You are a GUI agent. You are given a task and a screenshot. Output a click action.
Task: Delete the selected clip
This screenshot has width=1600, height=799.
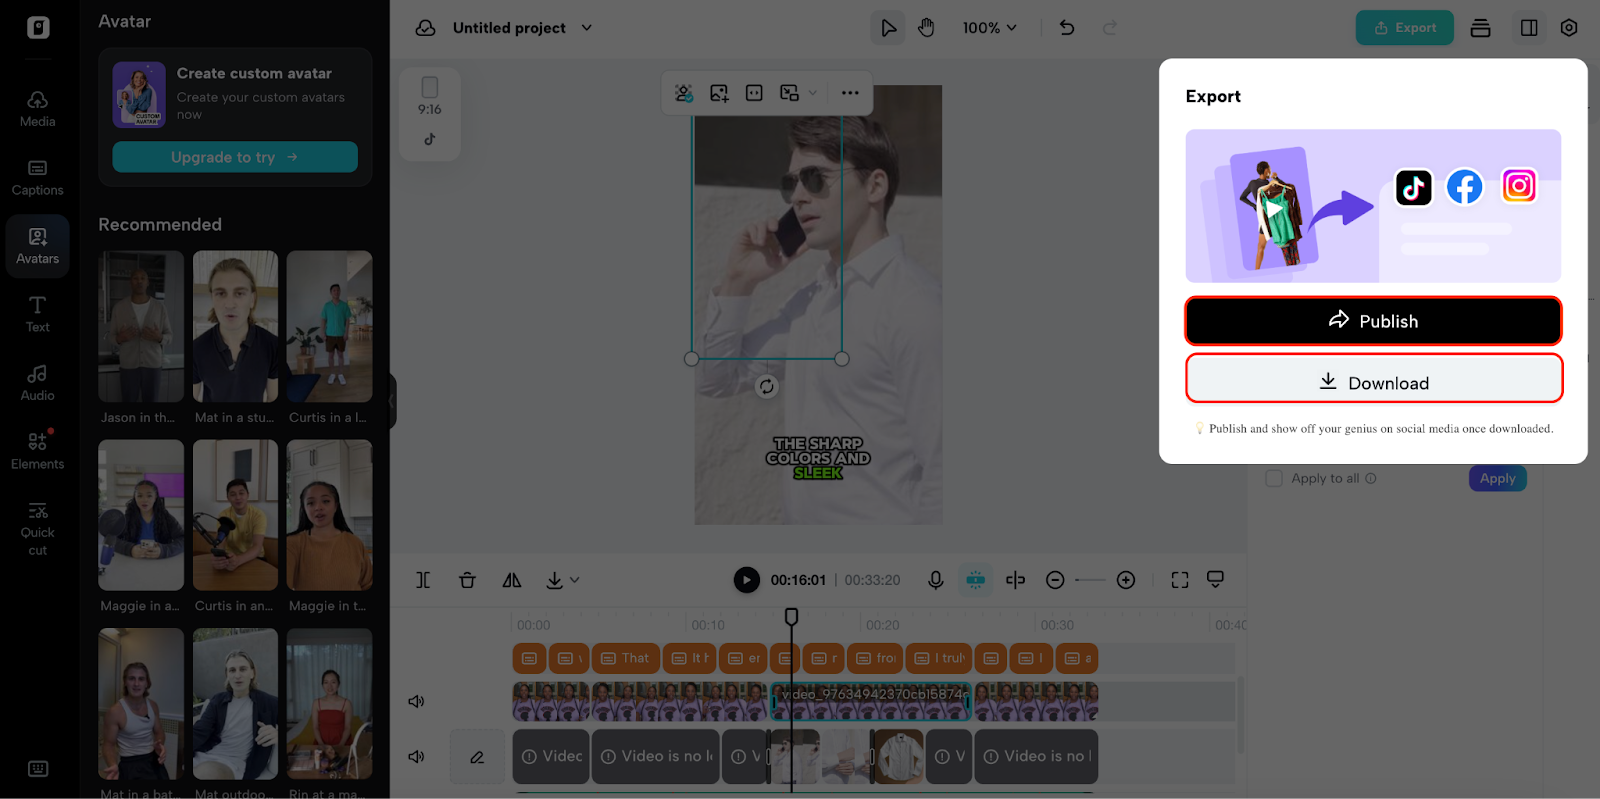pos(467,580)
